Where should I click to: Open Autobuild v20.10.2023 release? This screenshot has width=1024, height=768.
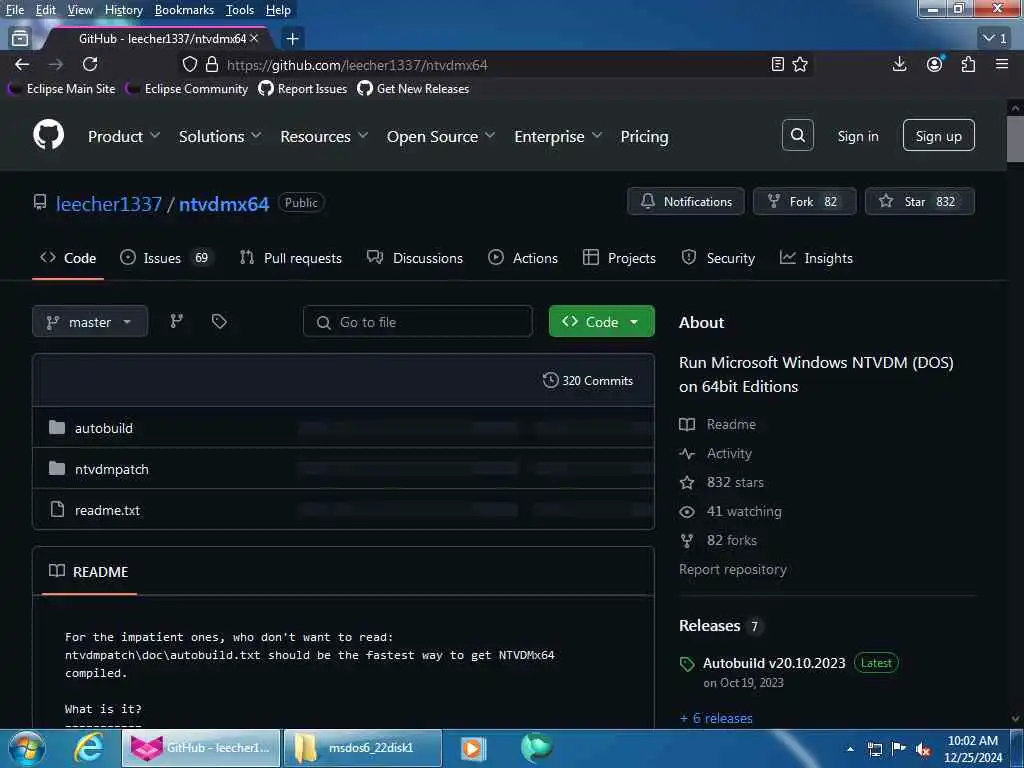pos(774,663)
